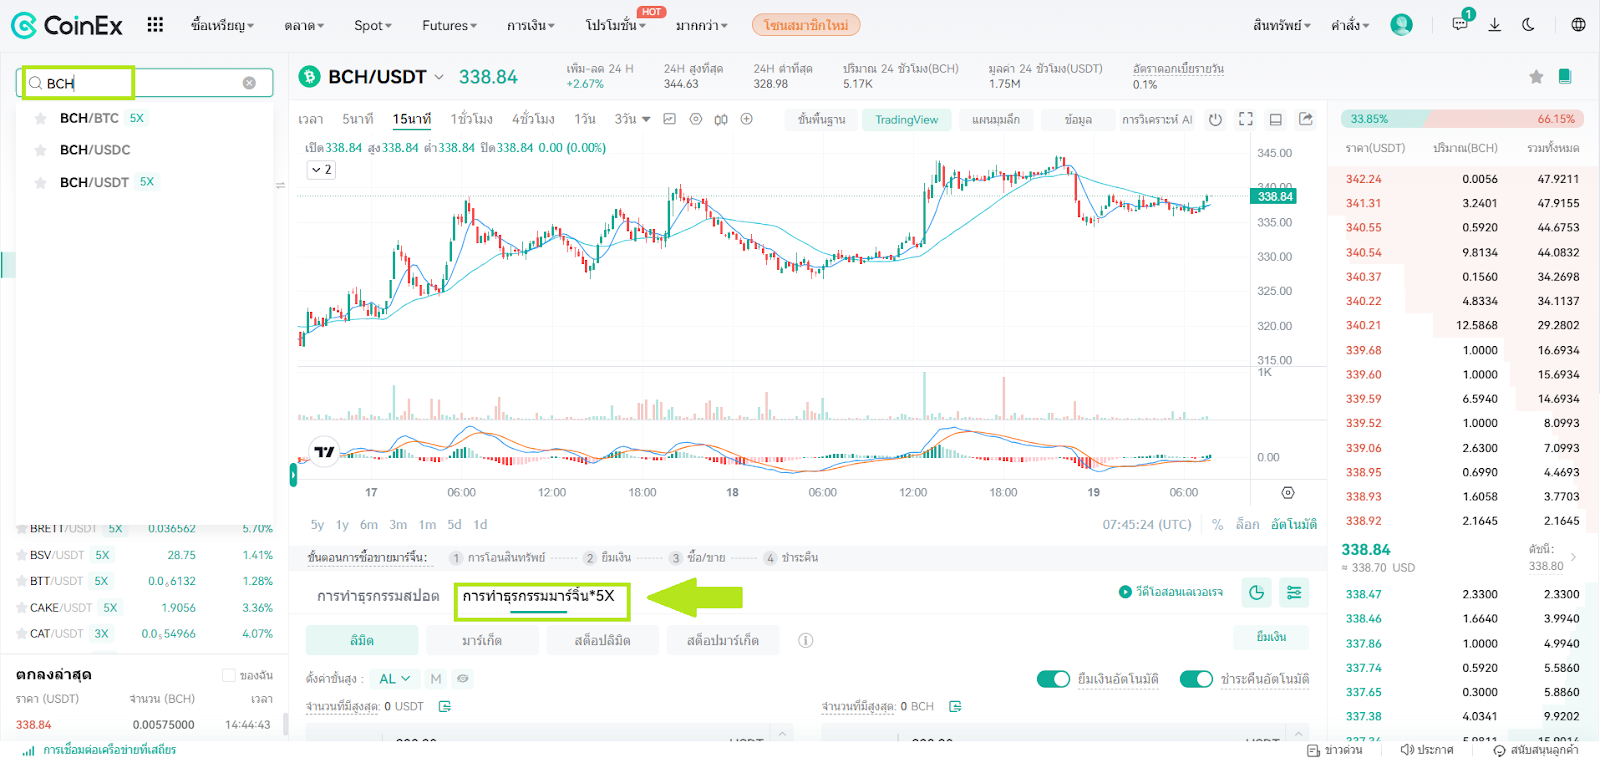Open the apps grid menu icon

pyautogui.click(x=155, y=25)
